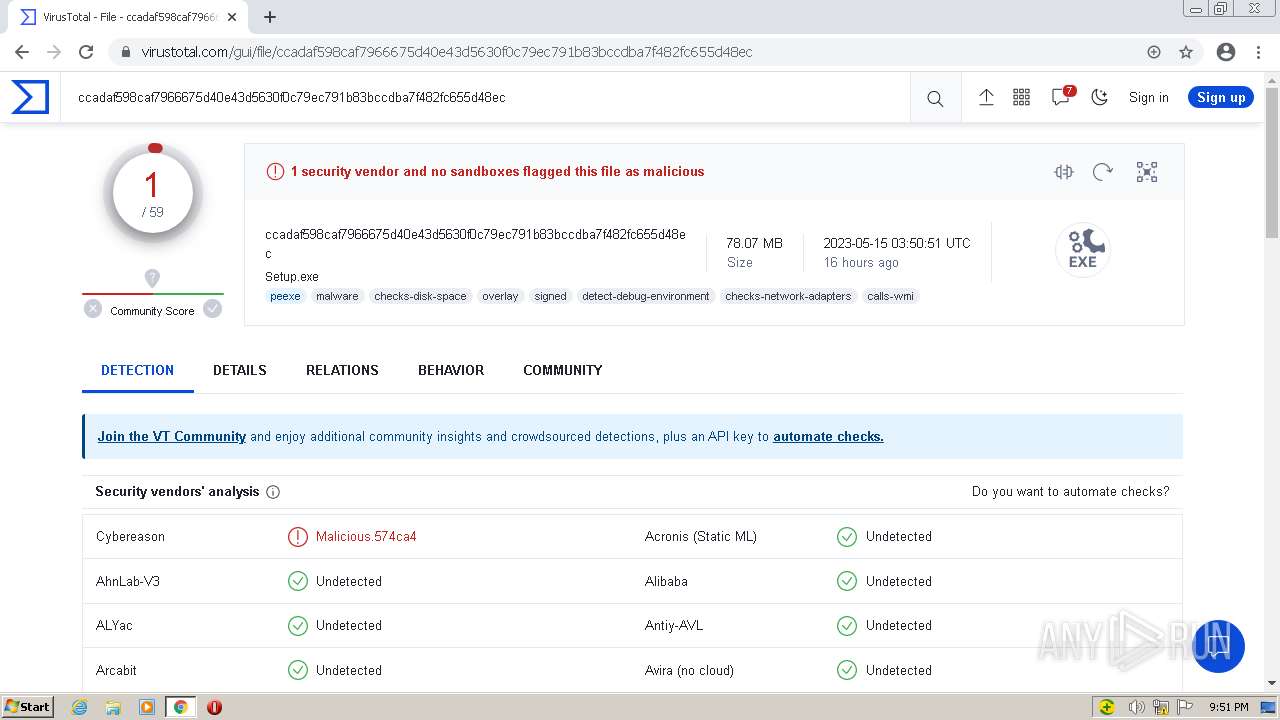Click community score upvote check icon
Screen dimensions: 1280x720
coord(212,309)
